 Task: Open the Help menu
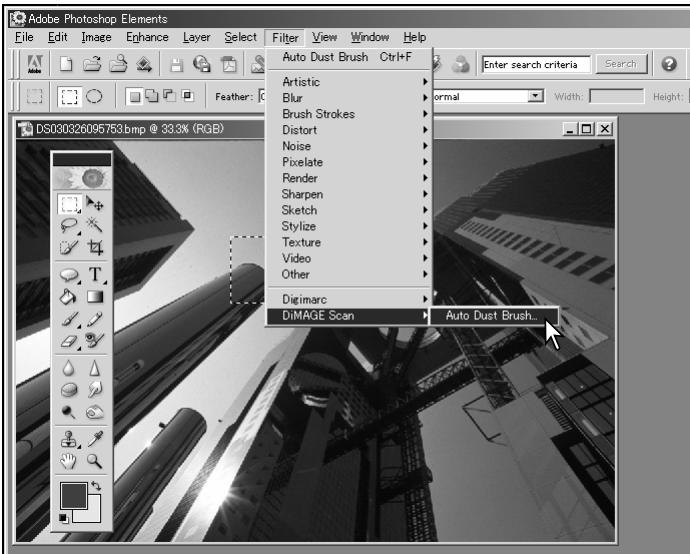pyautogui.click(x=415, y=37)
